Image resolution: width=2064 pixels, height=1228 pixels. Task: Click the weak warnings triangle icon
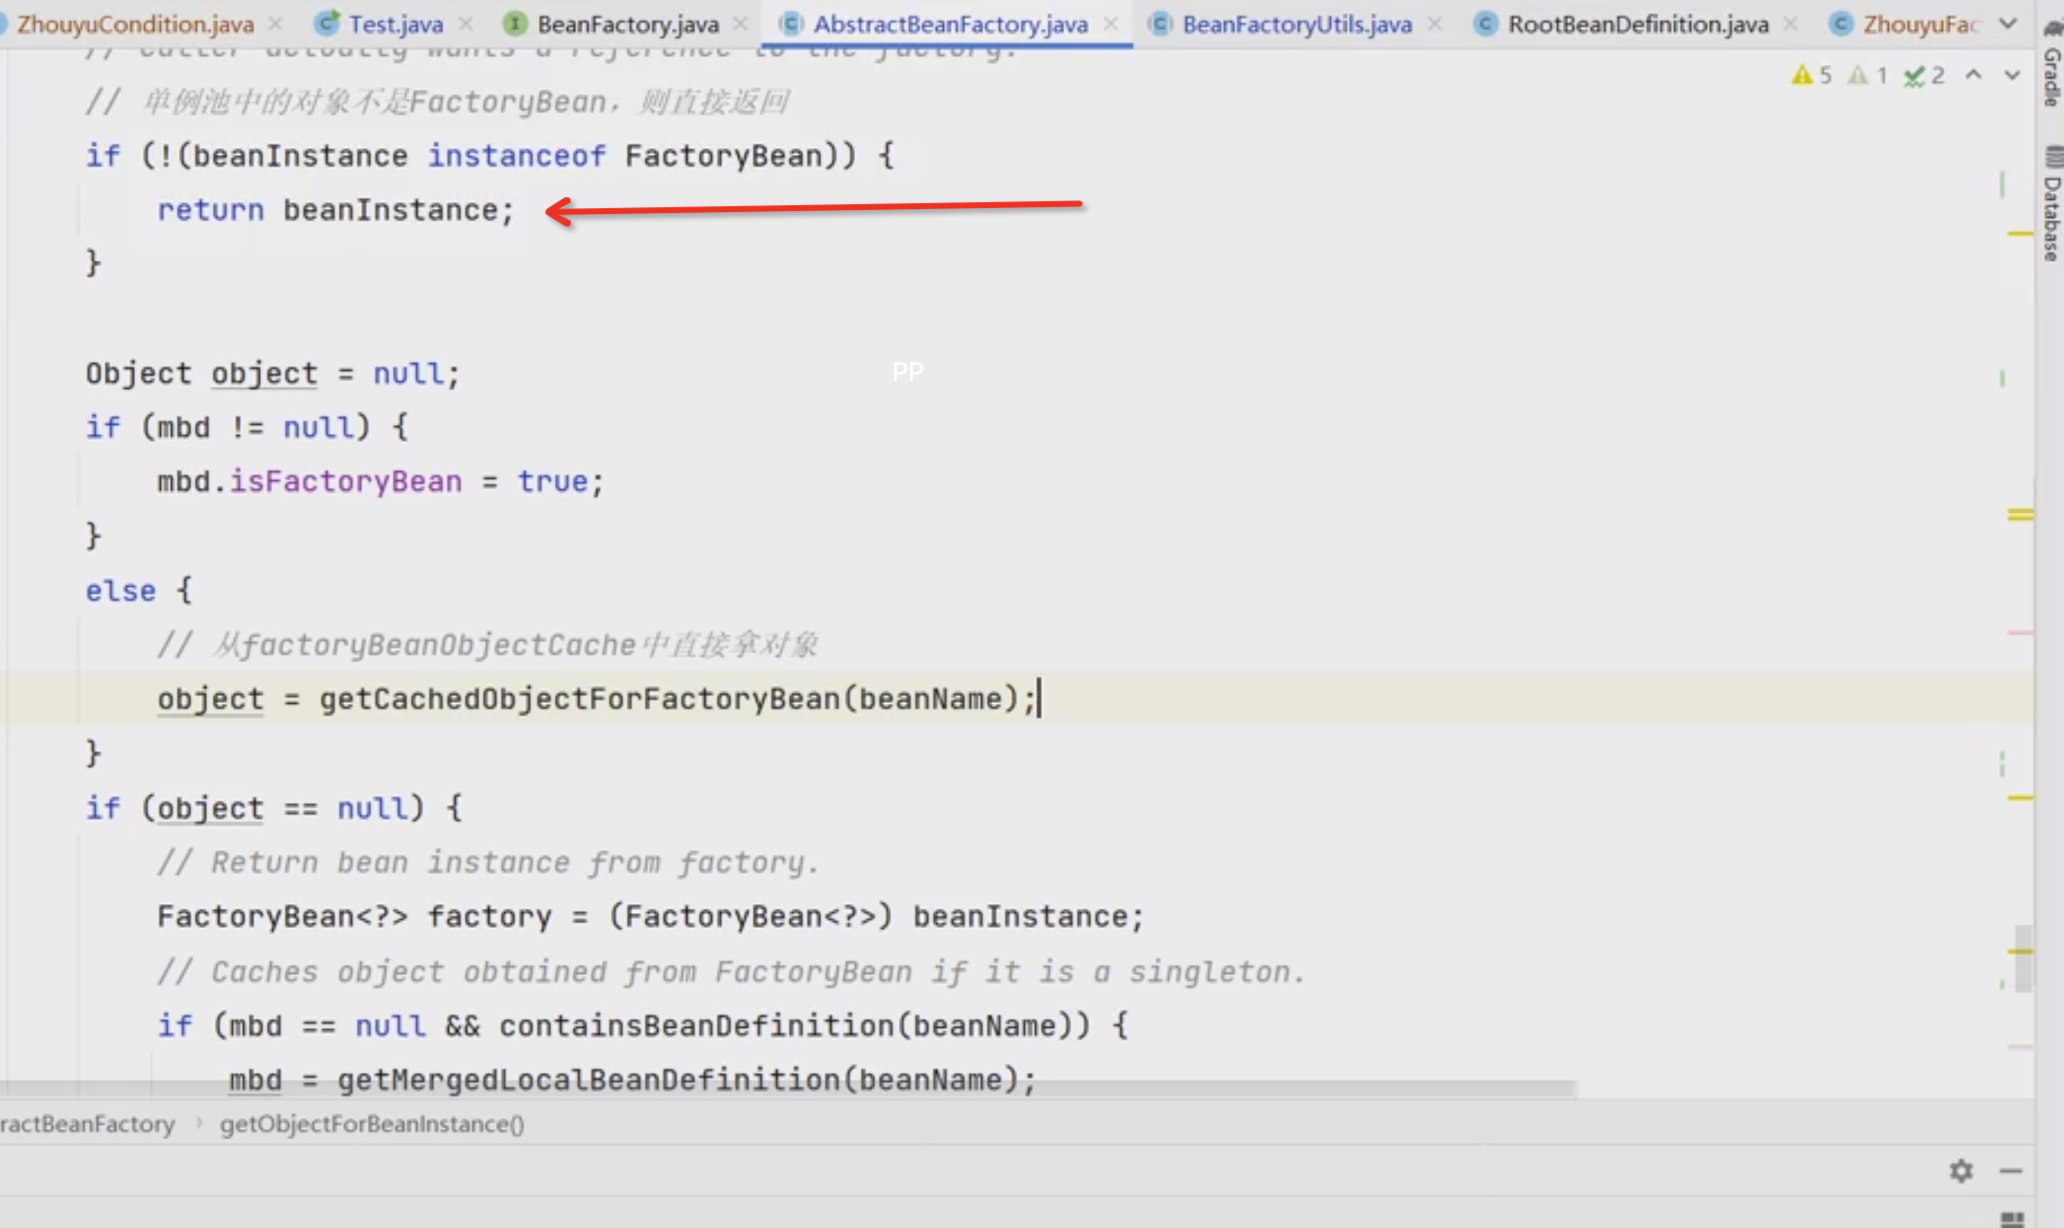tap(1858, 75)
